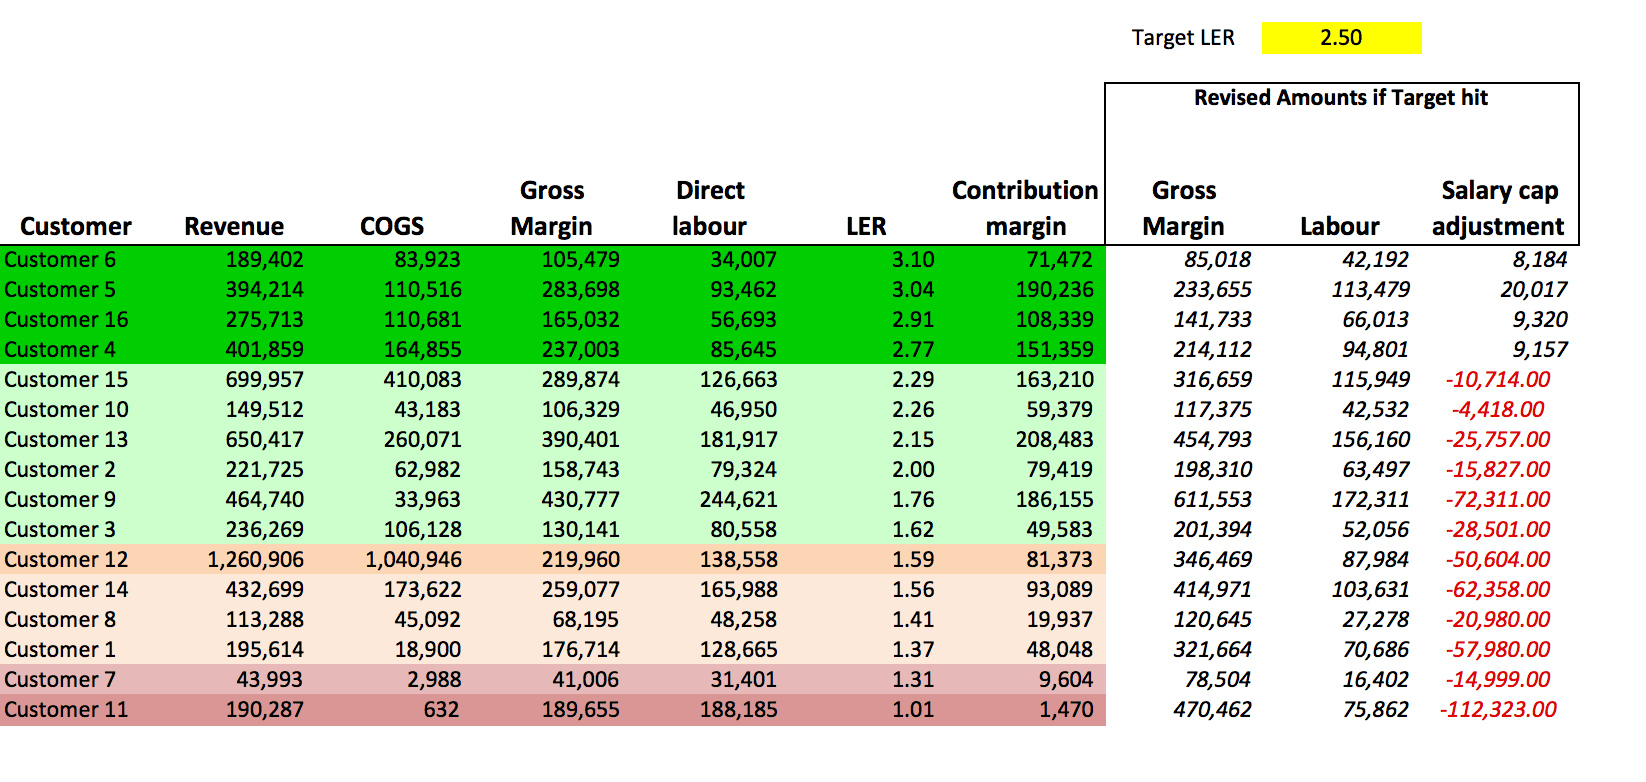Screen dimensions: 1646x782
Task: Click the COGS column header
Action: [392, 227]
